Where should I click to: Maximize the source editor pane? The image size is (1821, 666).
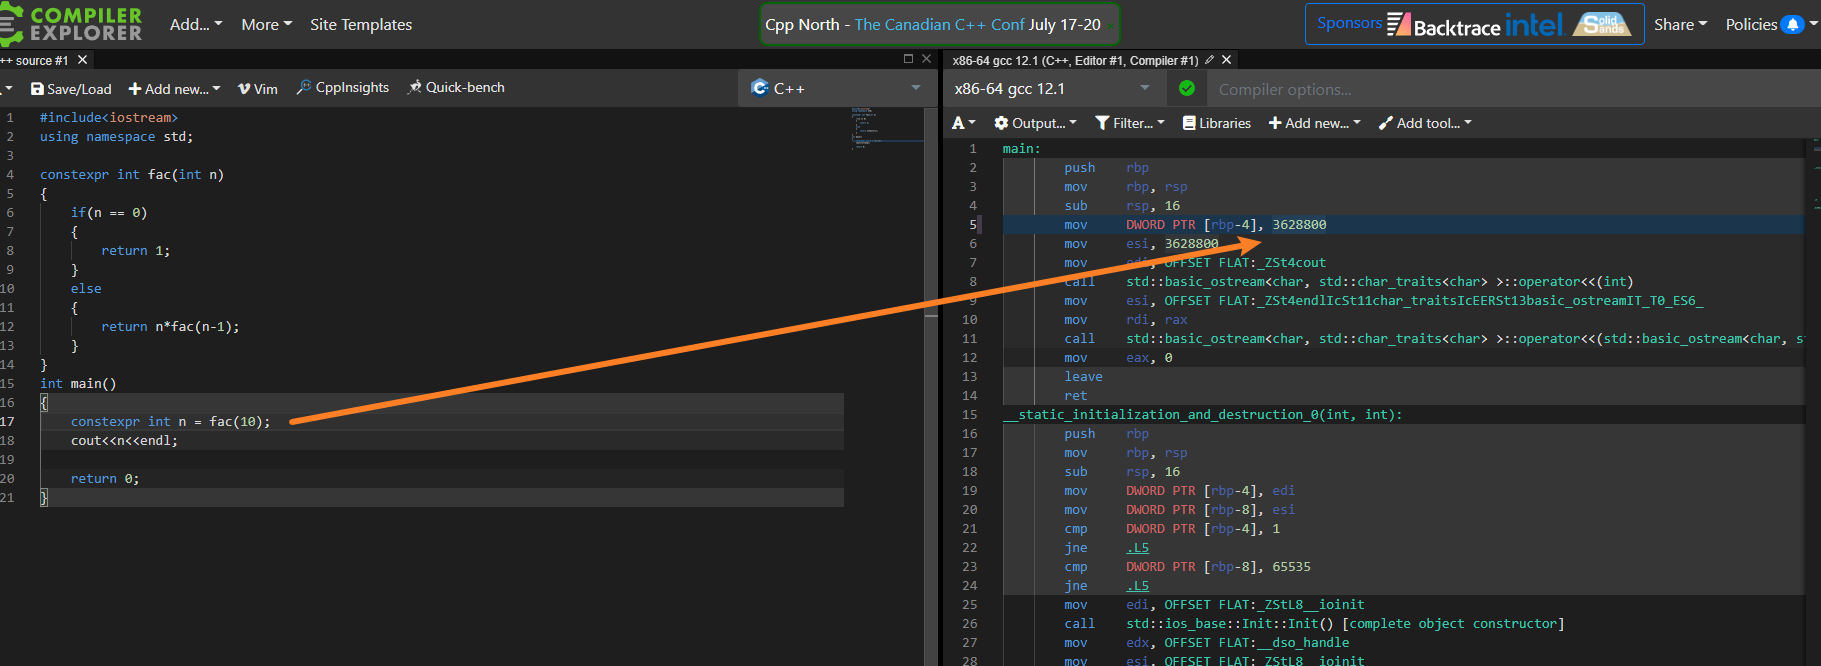point(908,59)
